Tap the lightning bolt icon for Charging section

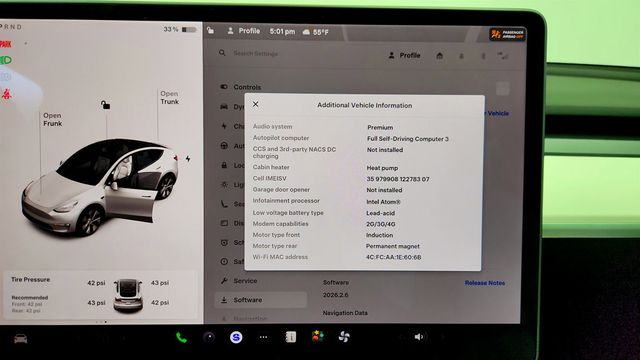coord(224,126)
